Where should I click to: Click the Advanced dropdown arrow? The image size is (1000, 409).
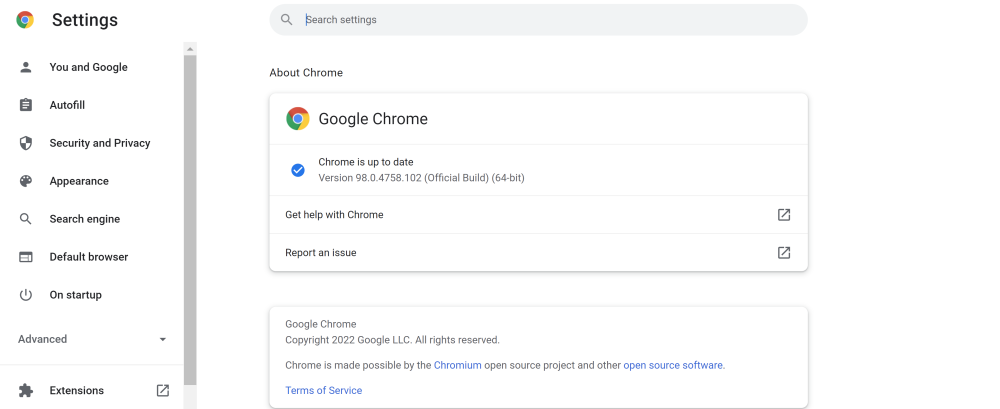pos(163,340)
